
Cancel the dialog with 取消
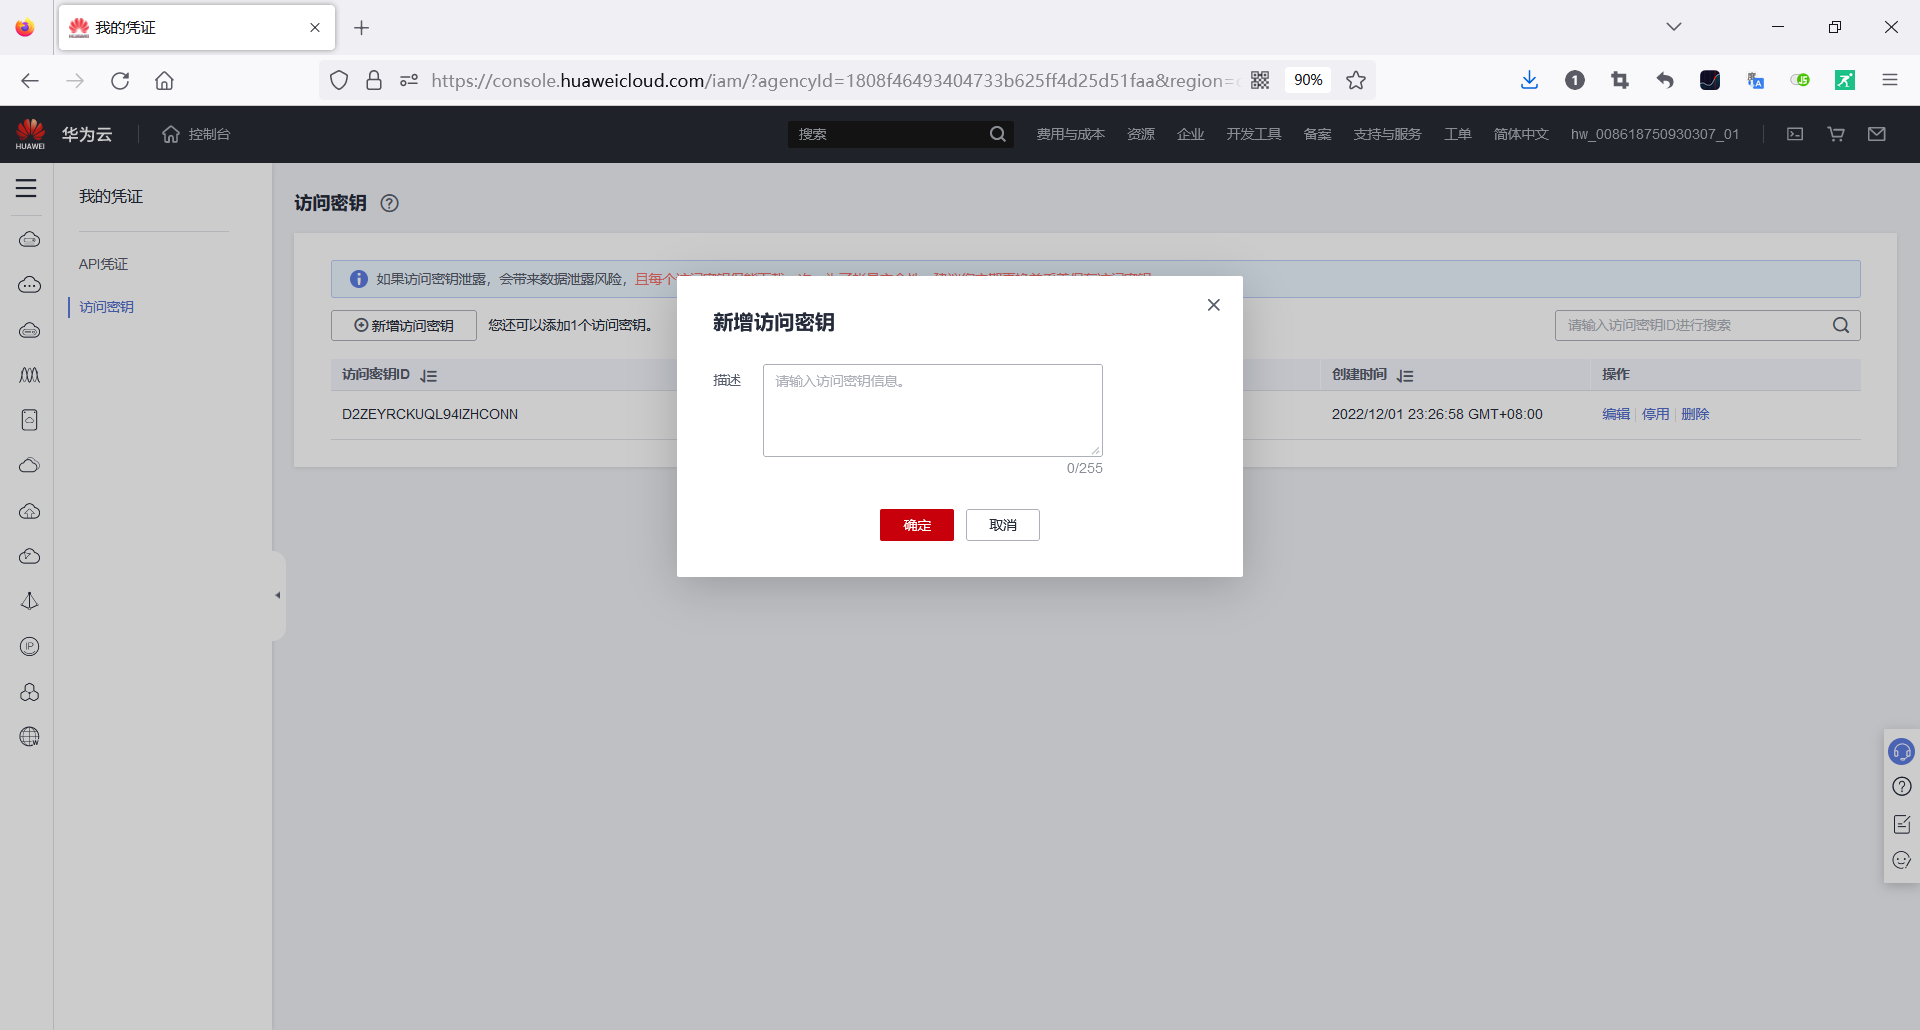pyautogui.click(x=1003, y=525)
